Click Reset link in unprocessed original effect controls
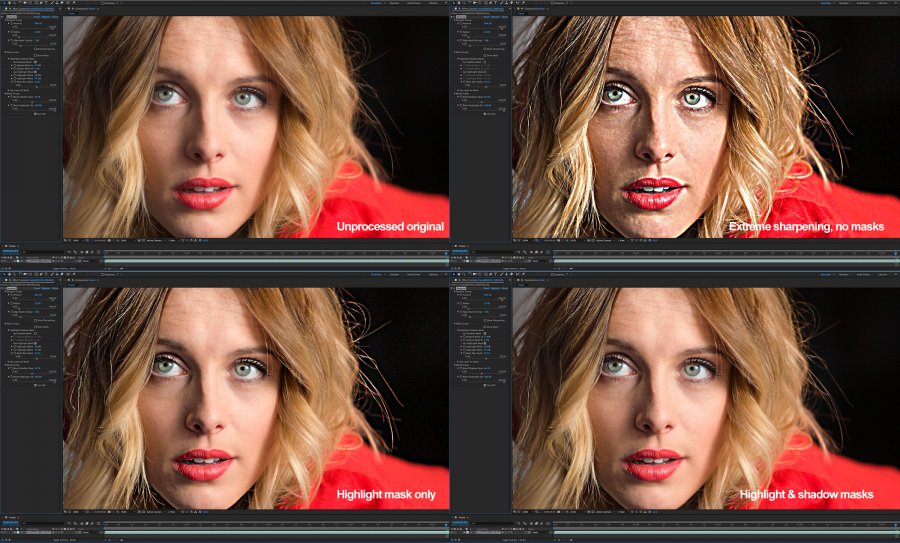900x543 pixels. [x=38, y=17]
